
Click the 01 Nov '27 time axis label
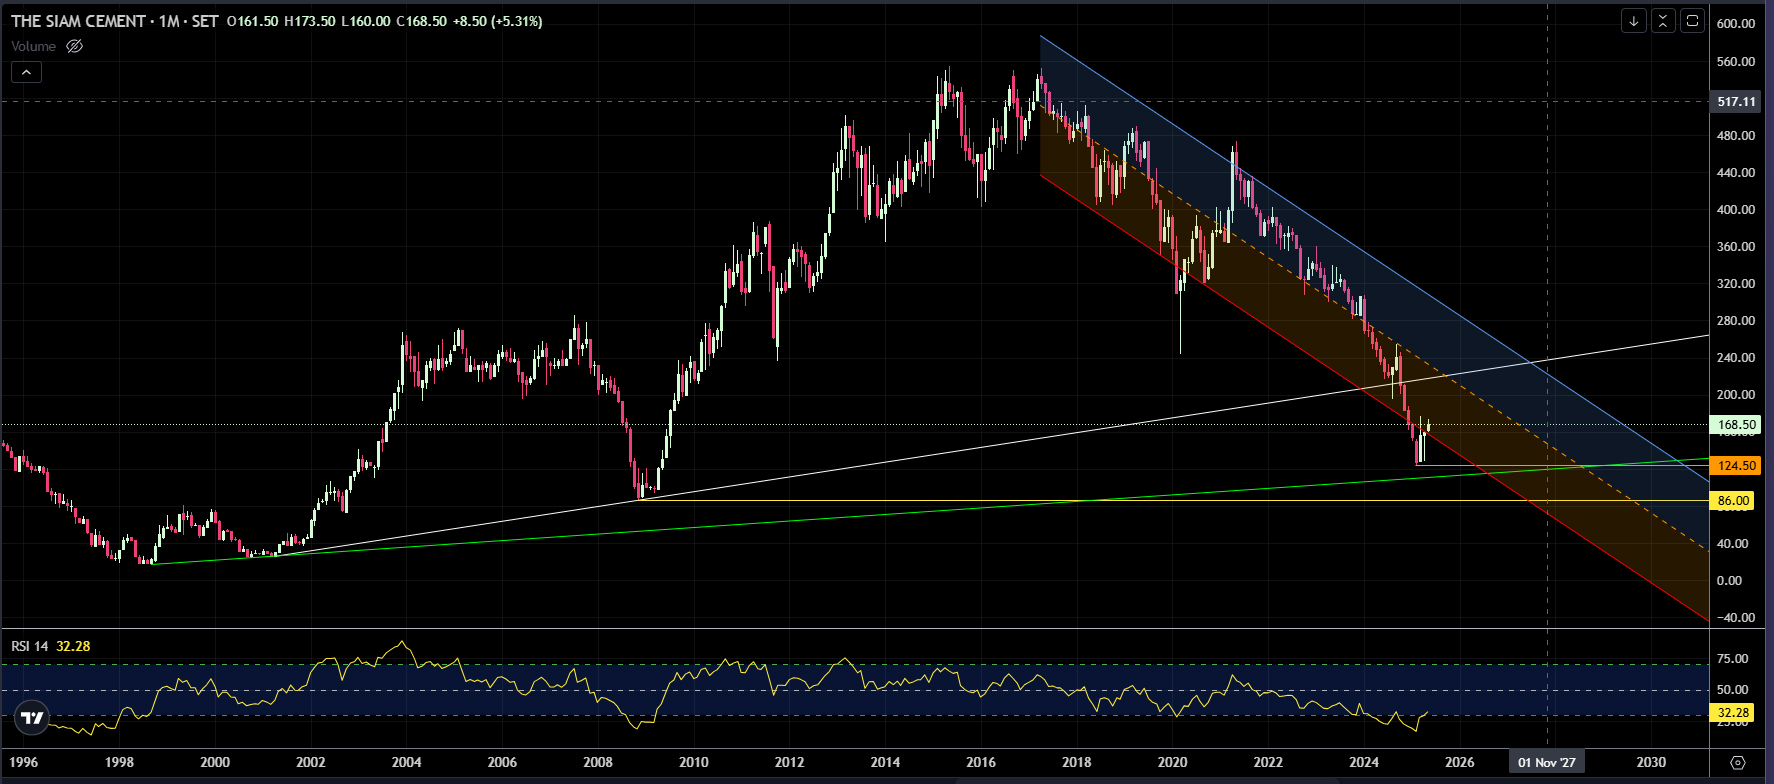tap(1547, 762)
